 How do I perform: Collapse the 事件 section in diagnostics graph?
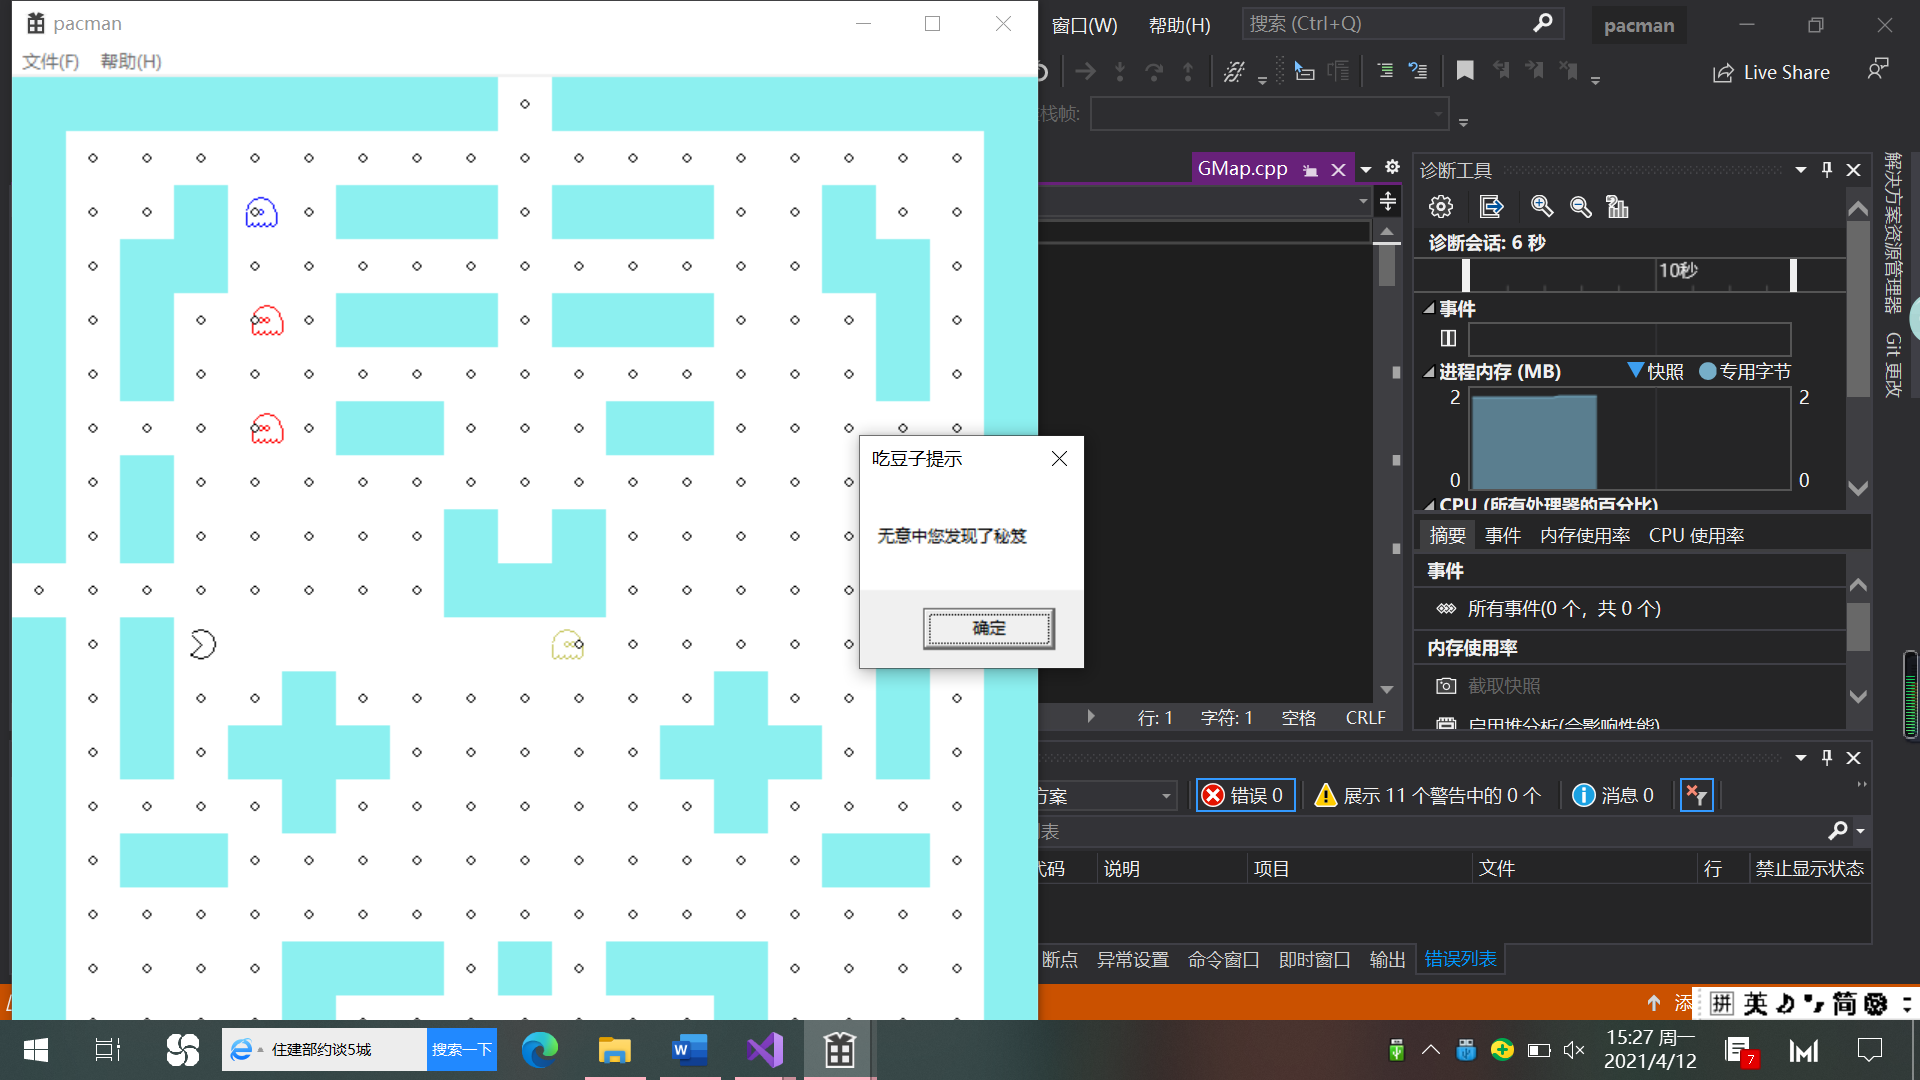(1429, 309)
